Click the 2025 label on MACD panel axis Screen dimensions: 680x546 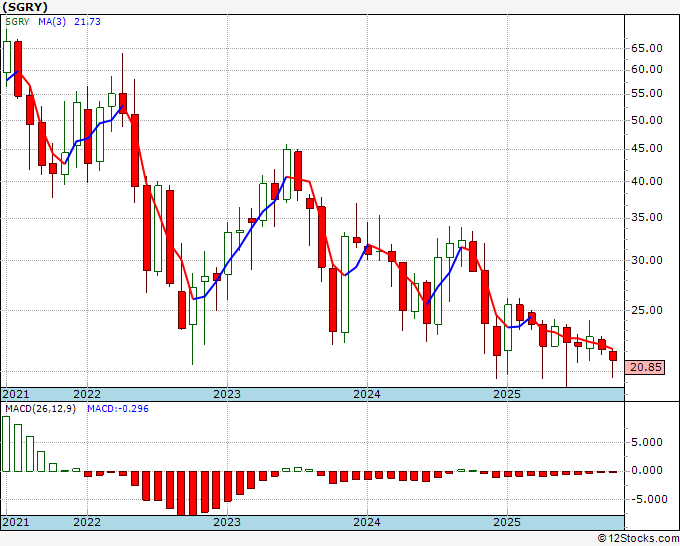507,522
